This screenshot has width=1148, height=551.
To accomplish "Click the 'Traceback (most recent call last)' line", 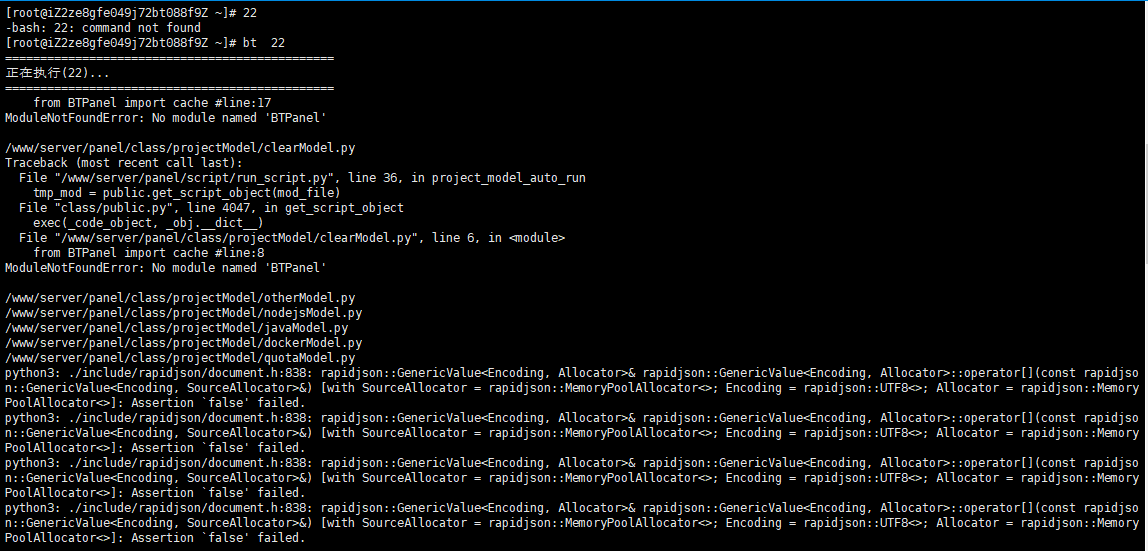I will point(124,163).
